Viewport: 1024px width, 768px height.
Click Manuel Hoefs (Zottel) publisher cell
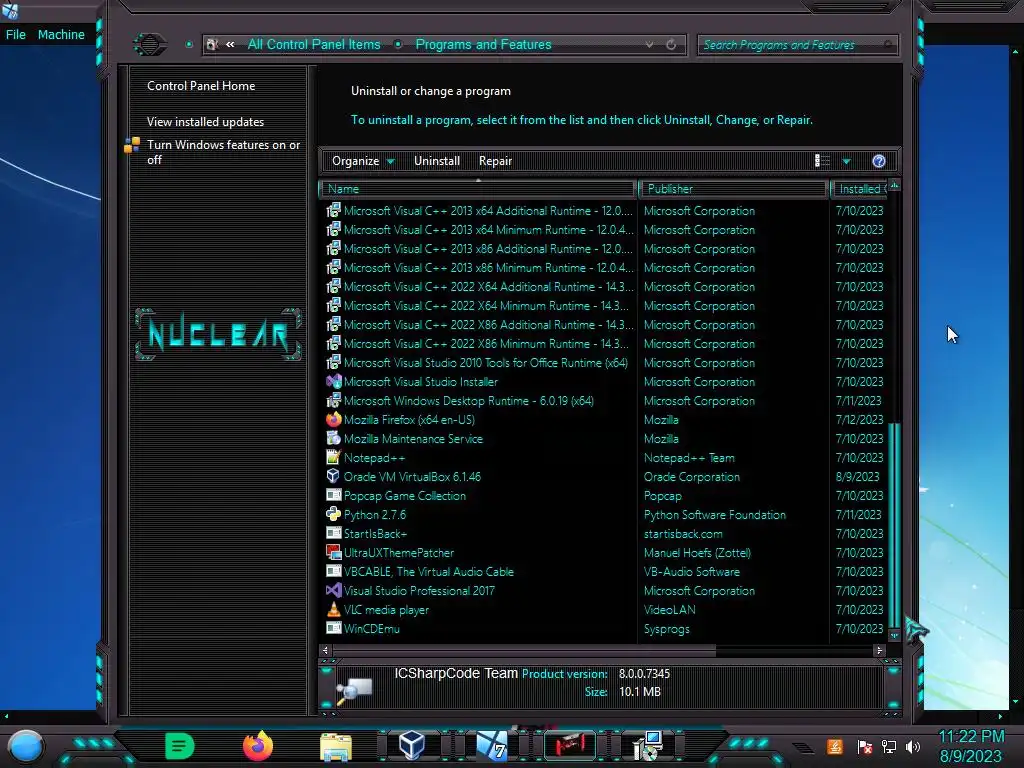click(697, 552)
